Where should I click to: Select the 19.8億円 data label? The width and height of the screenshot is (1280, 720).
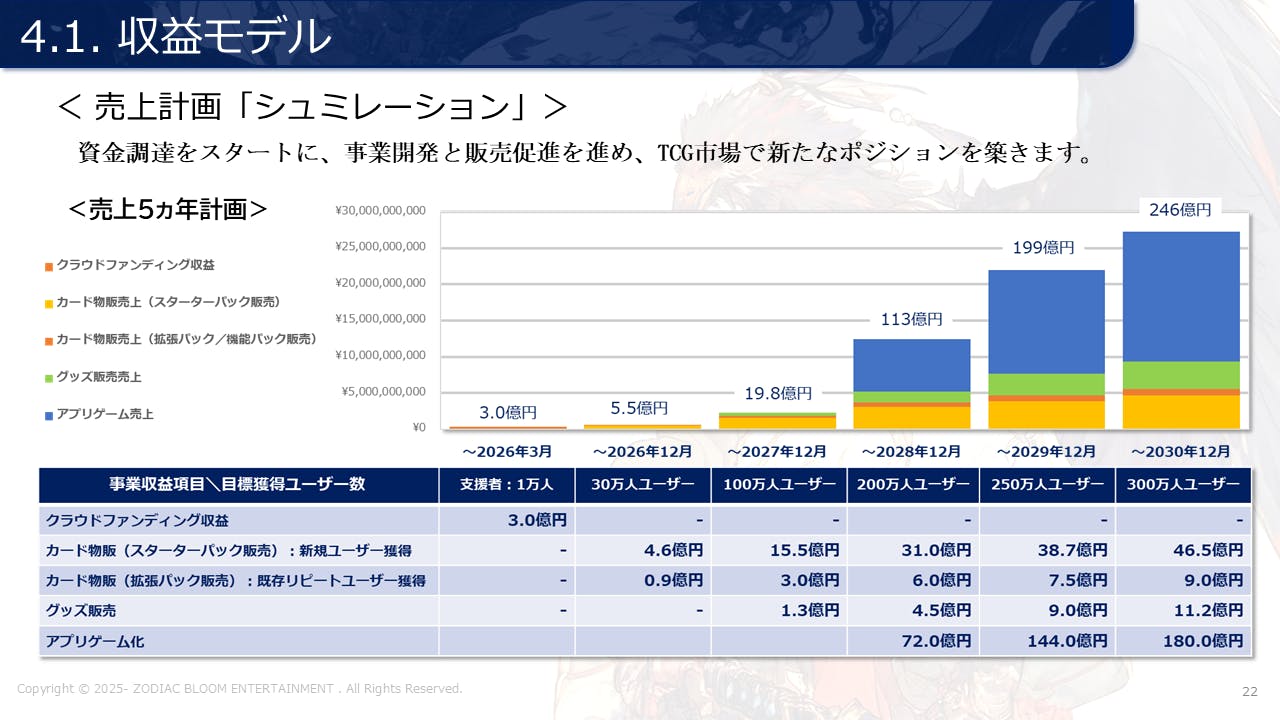point(780,394)
